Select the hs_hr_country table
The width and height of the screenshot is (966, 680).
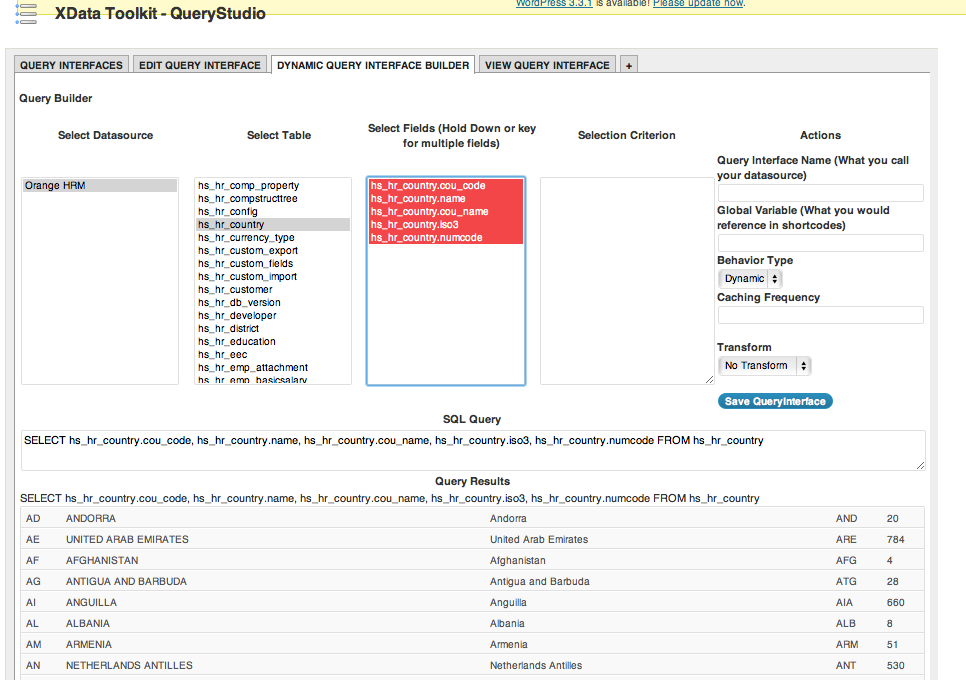[273, 224]
